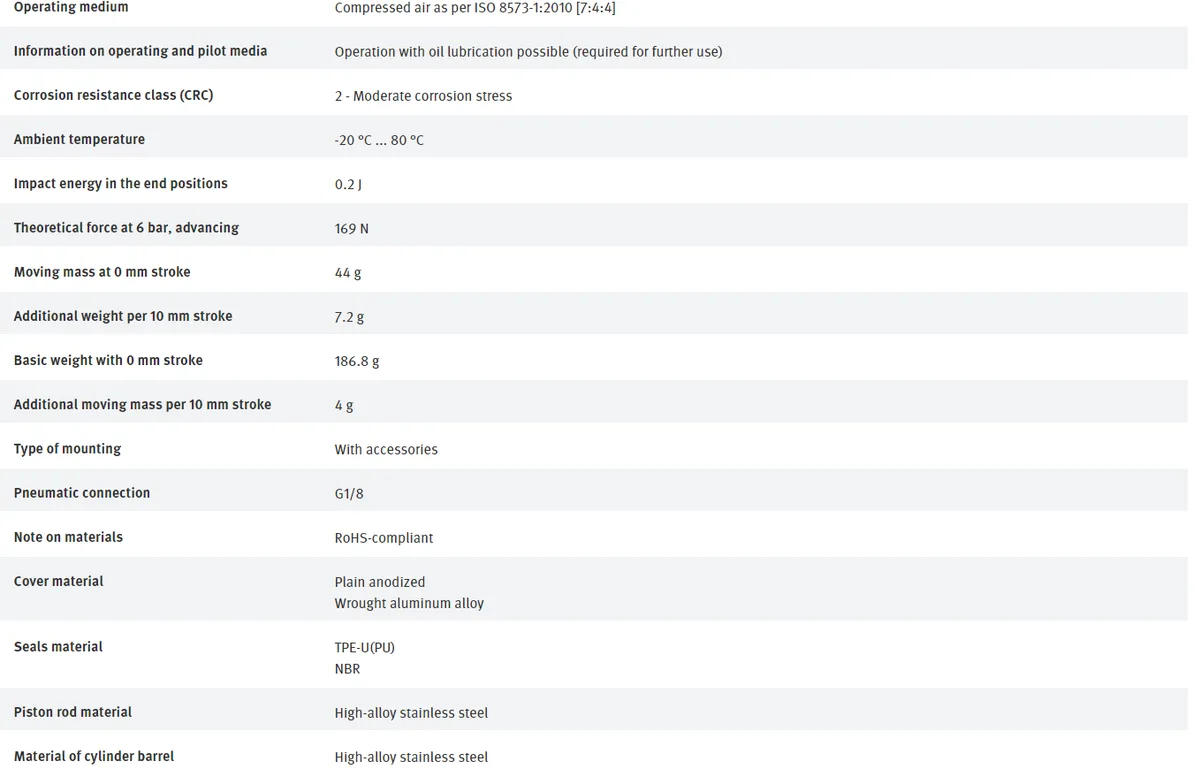The width and height of the screenshot is (1200, 769).
Task: Click the RoHS-compliant materials note
Action: pyautogui.click(x=384, y=537)
